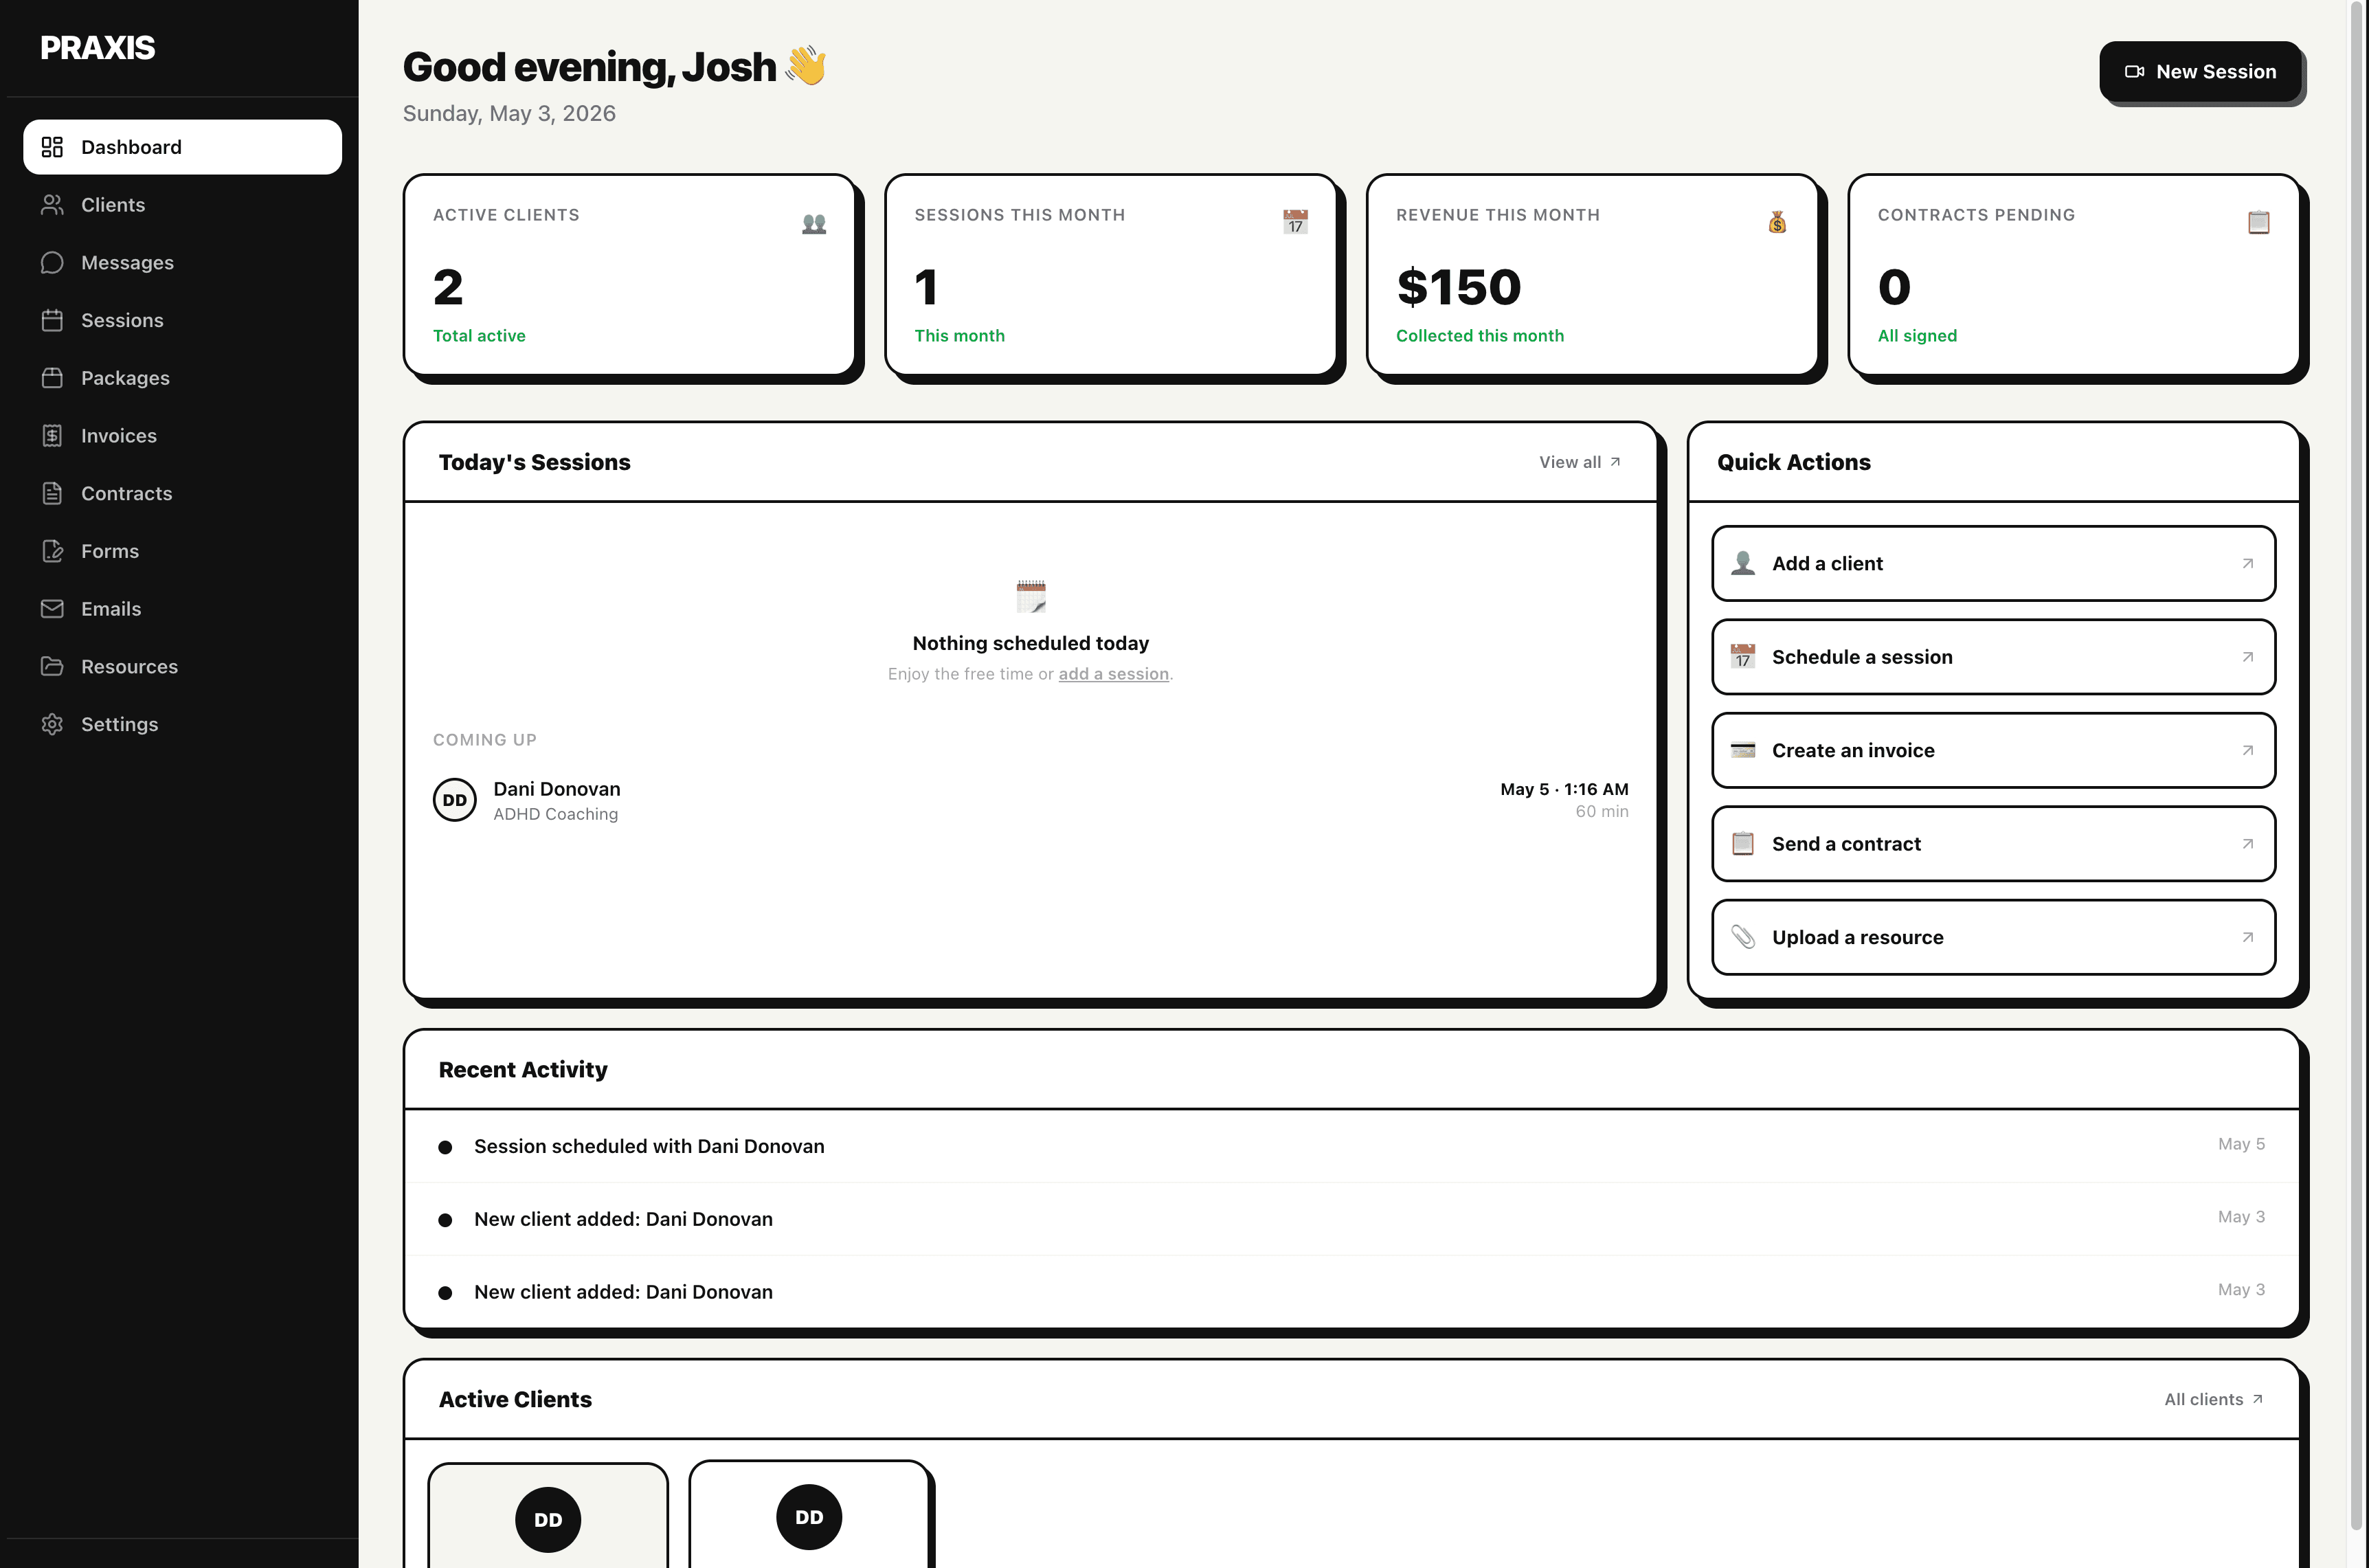Click the Forms pencil icon in the sidebar
The width and height of the screenshot is (2369, 1568).
click(52, 551)
